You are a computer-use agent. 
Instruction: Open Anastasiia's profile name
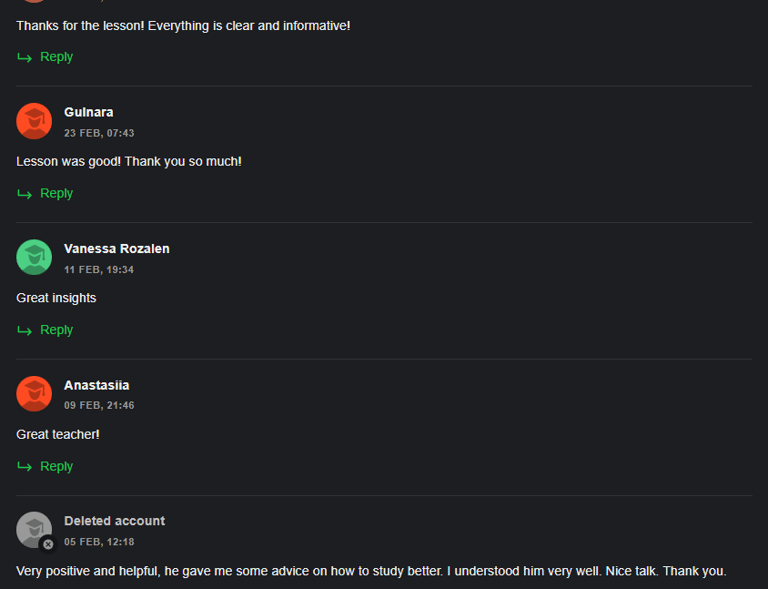coord(96,385)
